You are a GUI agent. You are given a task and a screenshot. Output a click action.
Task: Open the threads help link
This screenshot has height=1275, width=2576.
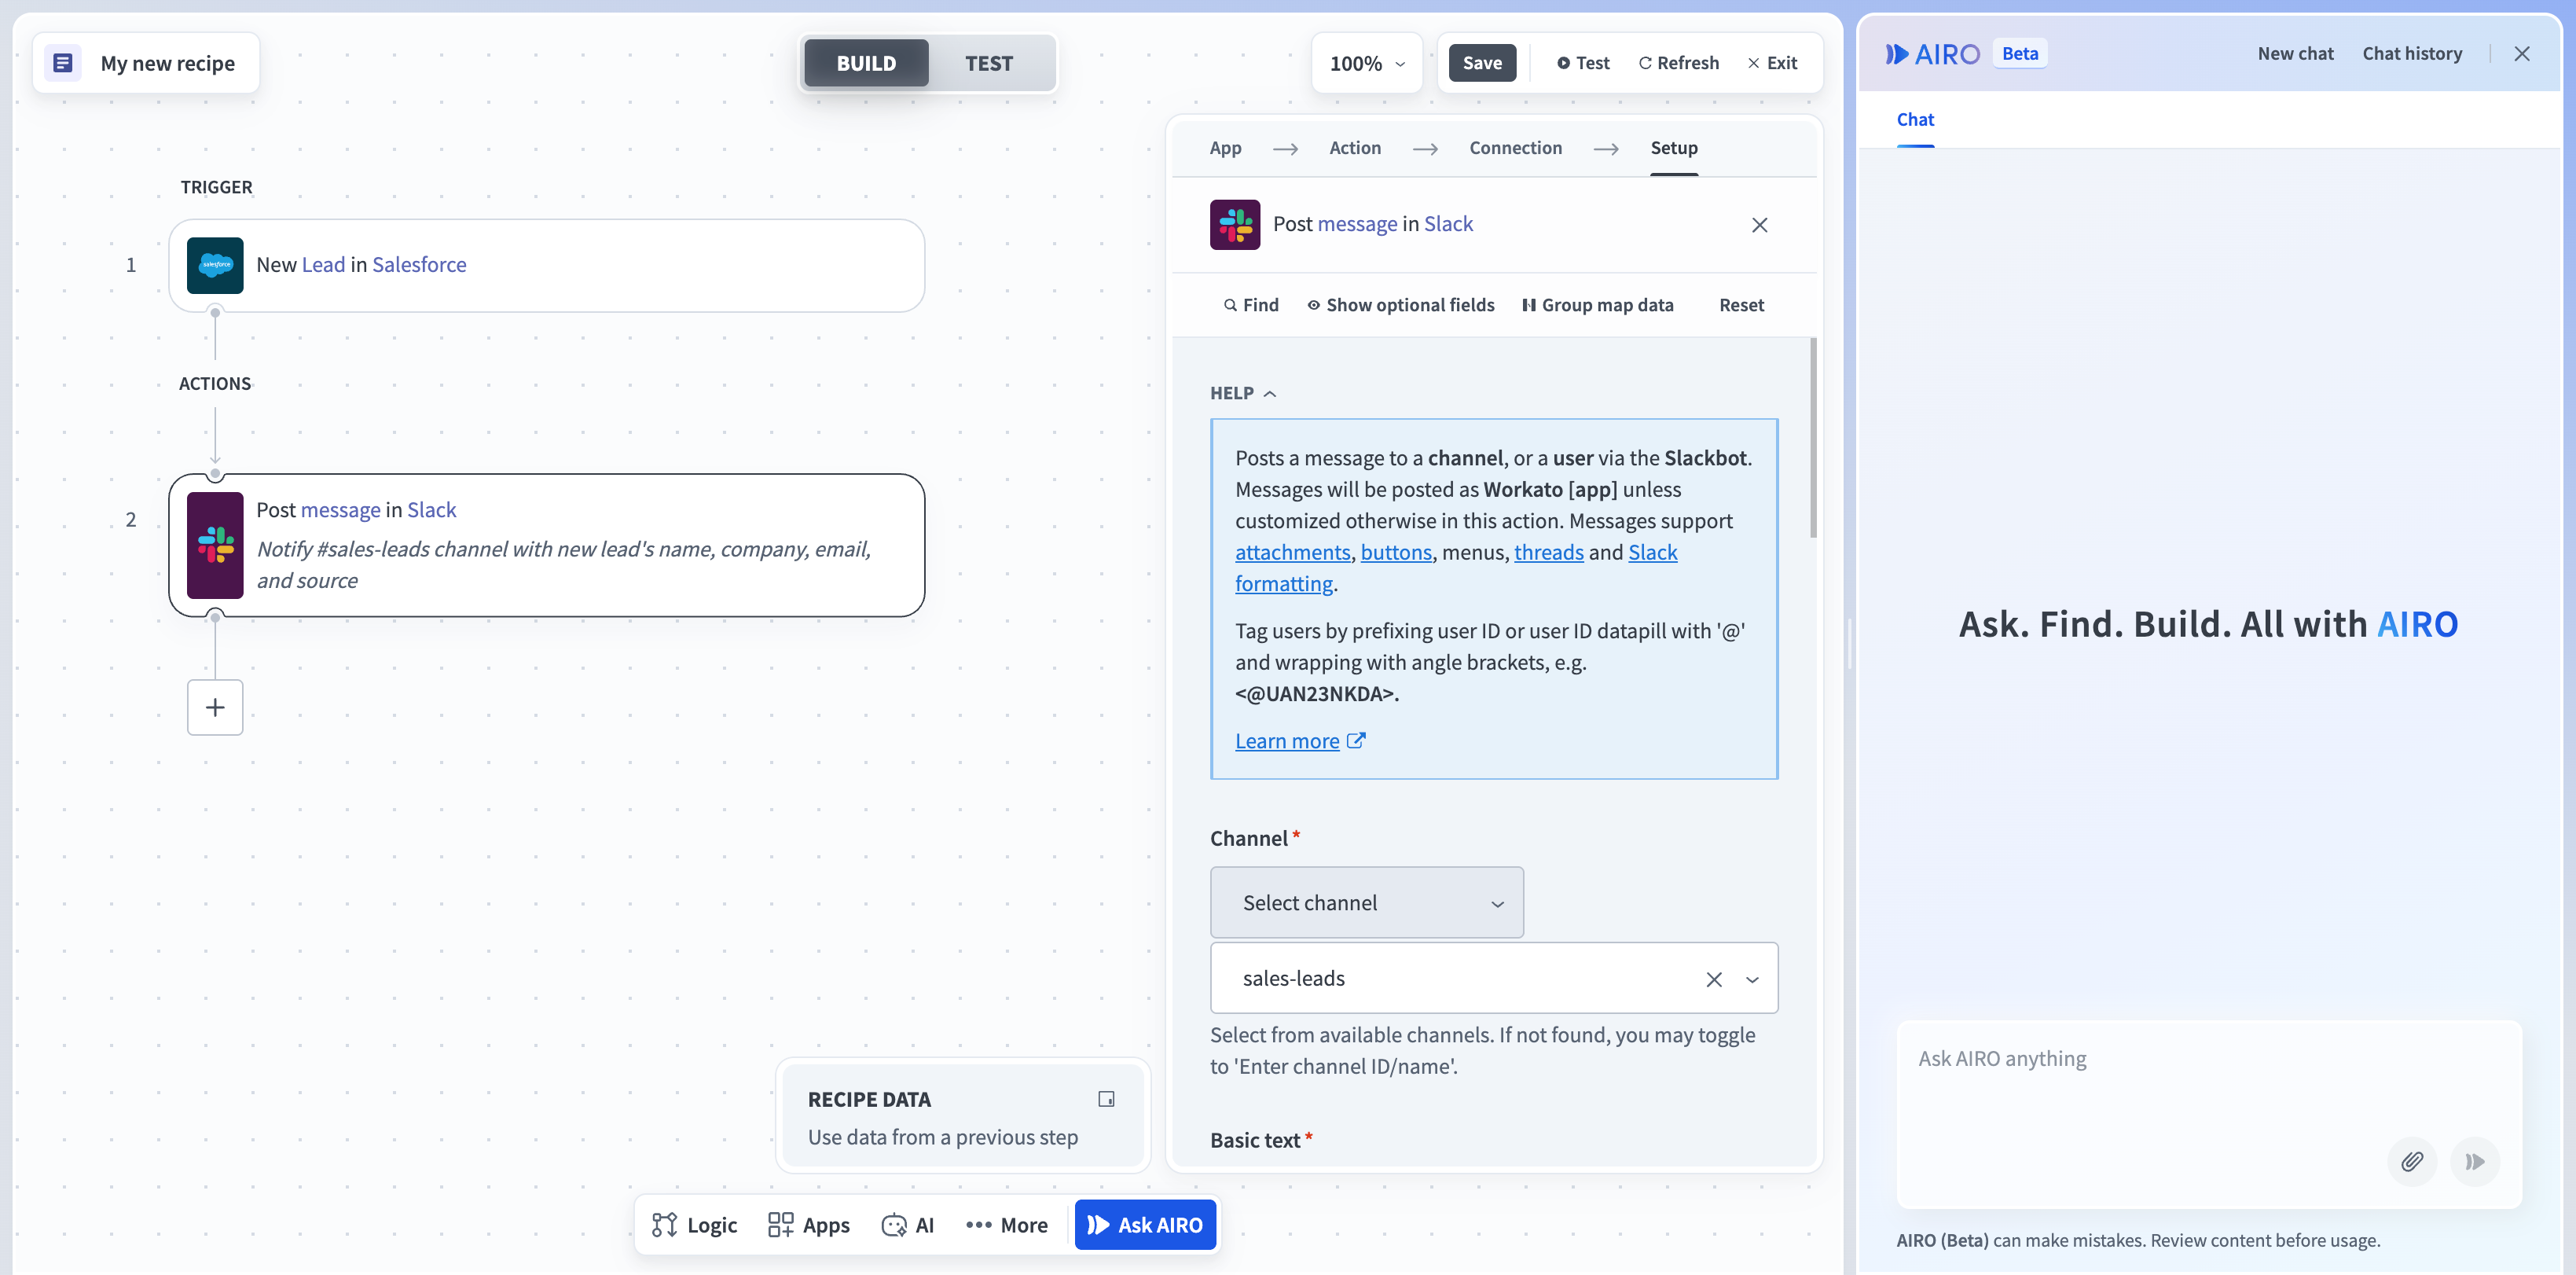pyautogui.click(x=1548, y=552)
